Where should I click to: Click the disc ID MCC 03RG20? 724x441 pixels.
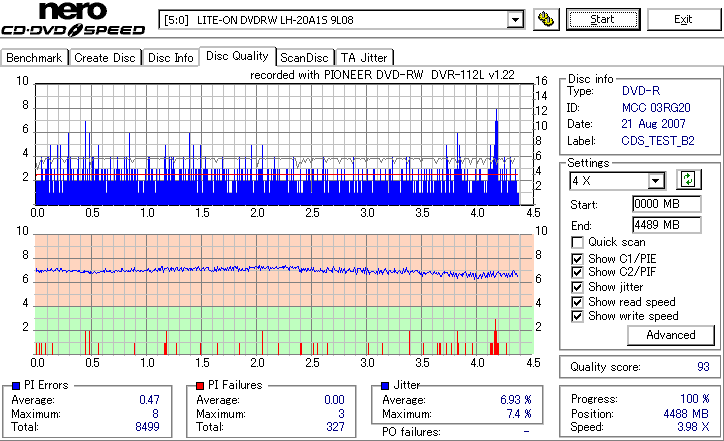656,108
